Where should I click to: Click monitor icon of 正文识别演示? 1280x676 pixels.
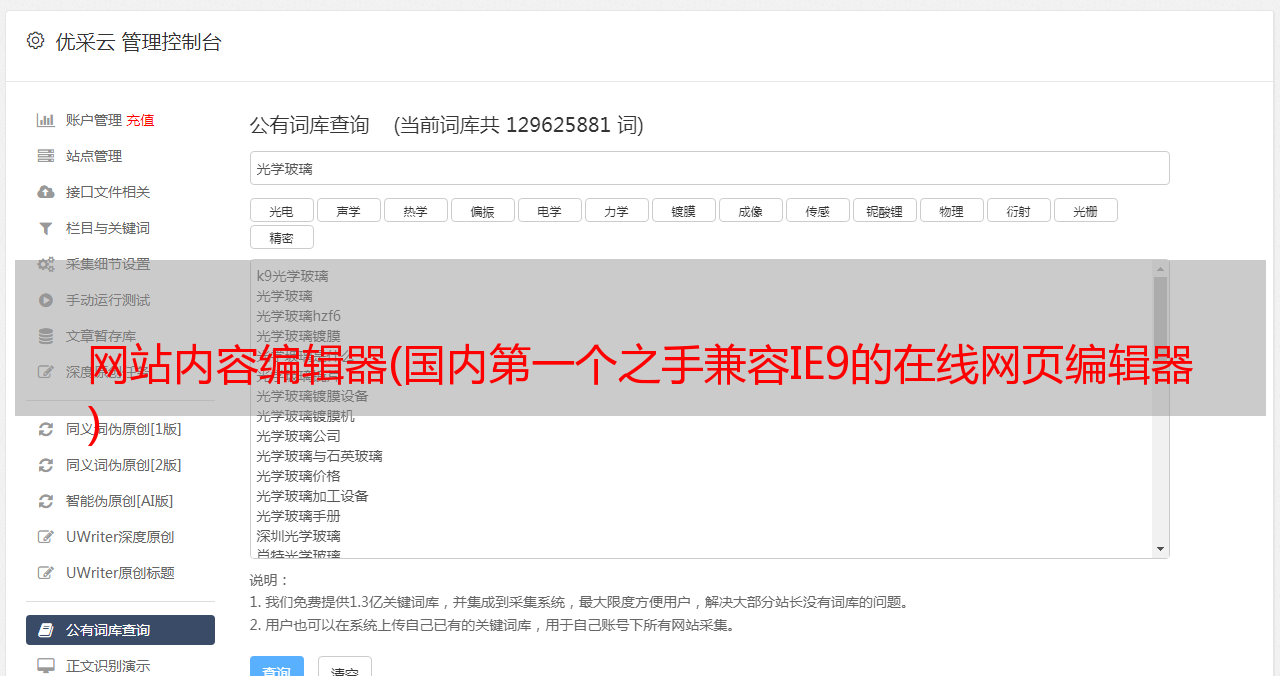pos(45,666)
